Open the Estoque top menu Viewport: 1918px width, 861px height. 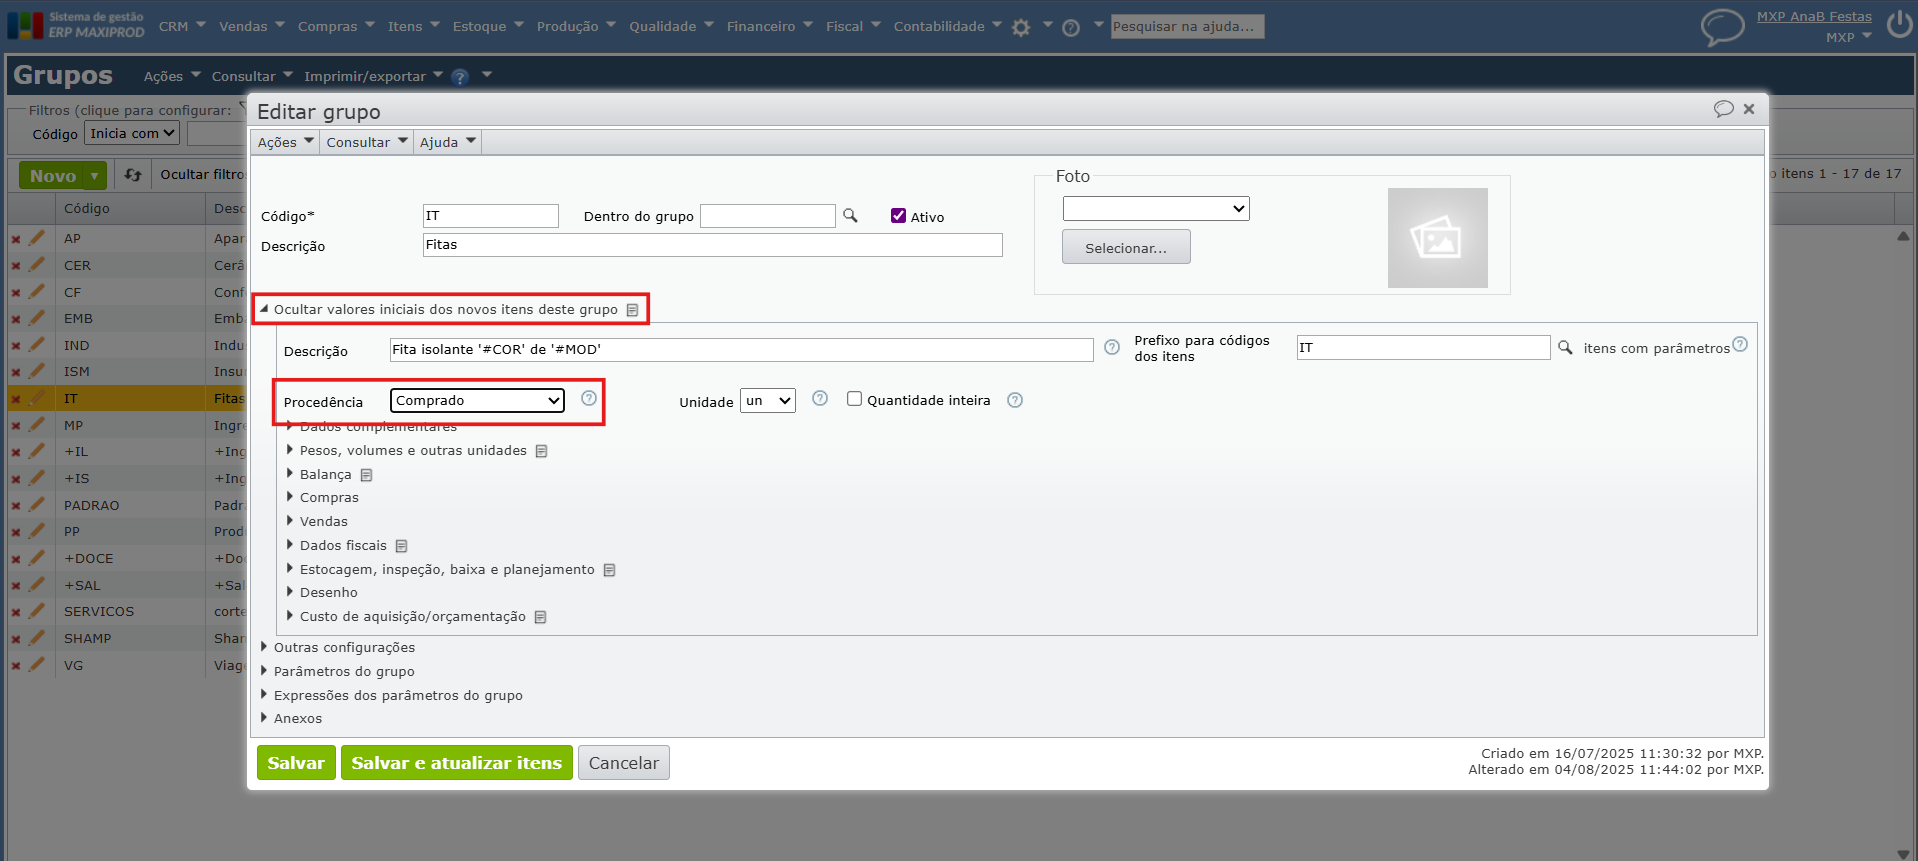click(488, 27)
